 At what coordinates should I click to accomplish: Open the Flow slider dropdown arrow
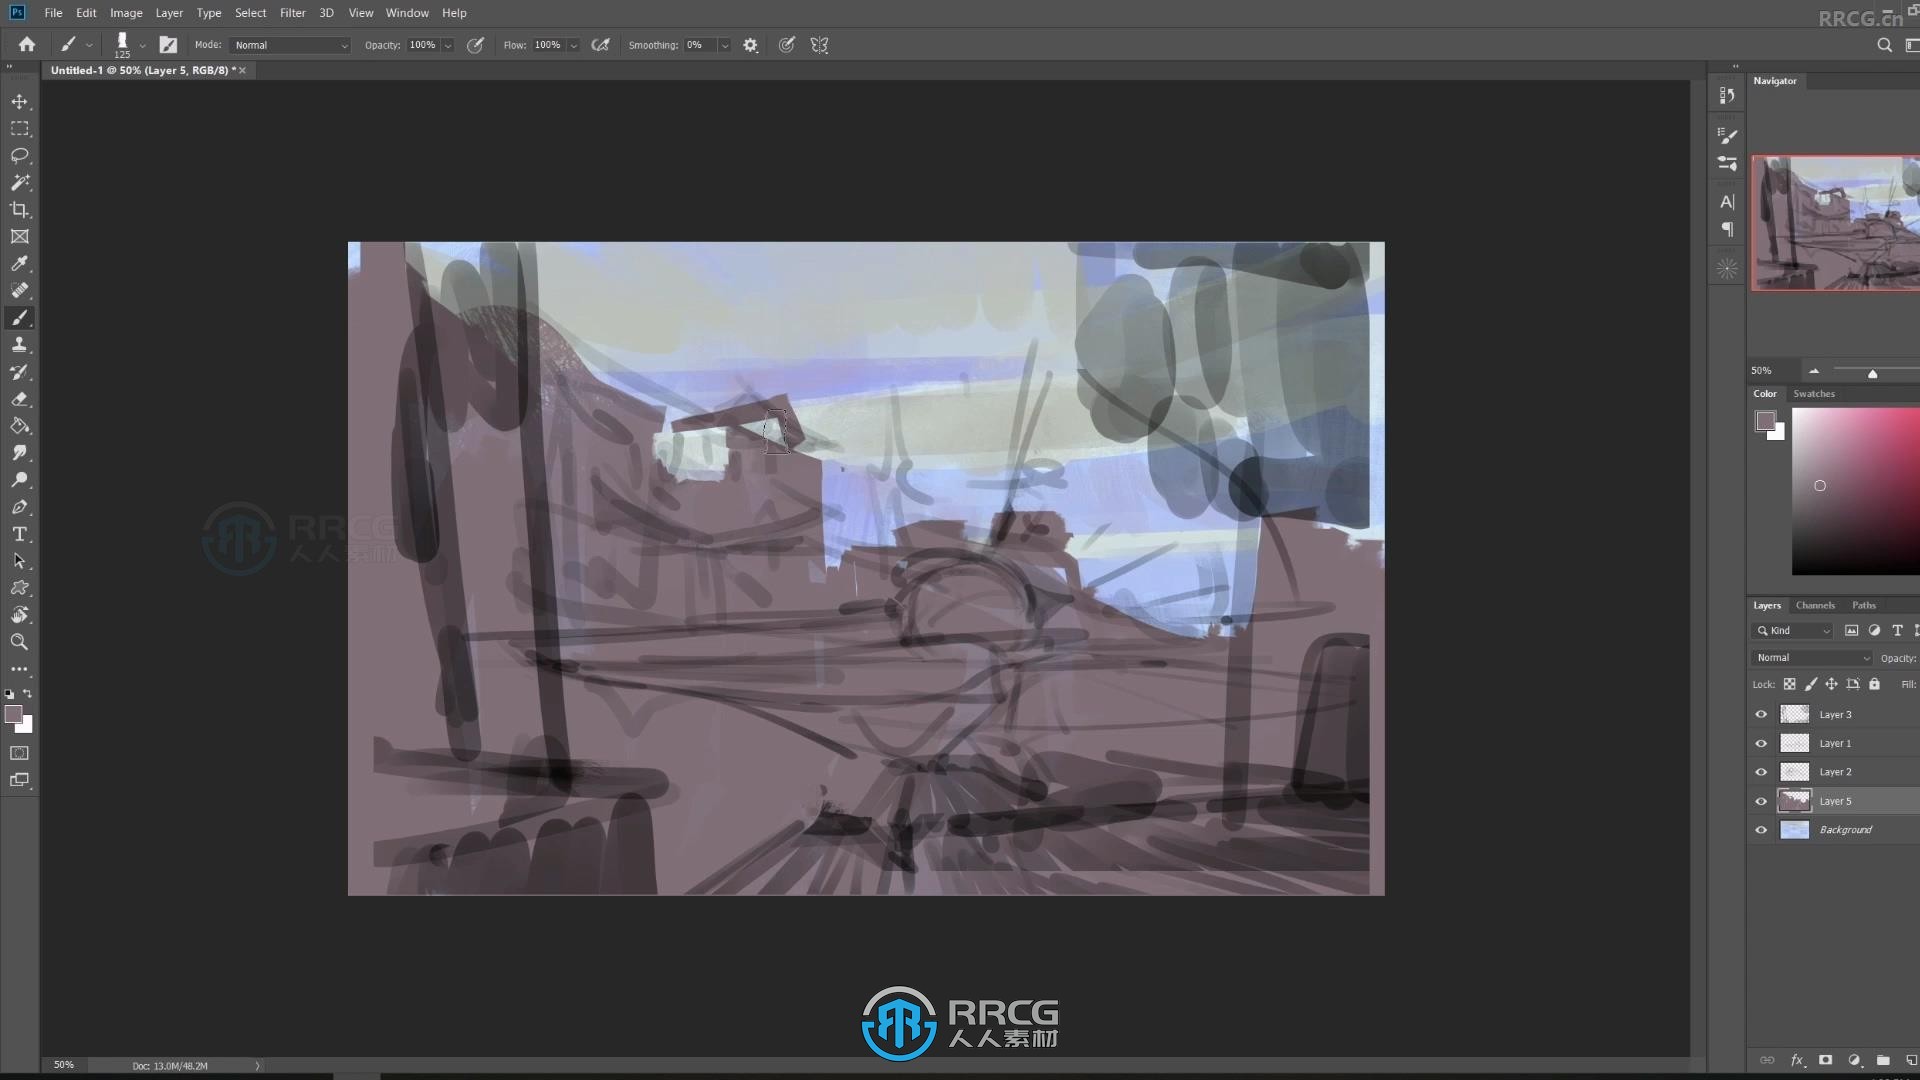click(573, 45)
